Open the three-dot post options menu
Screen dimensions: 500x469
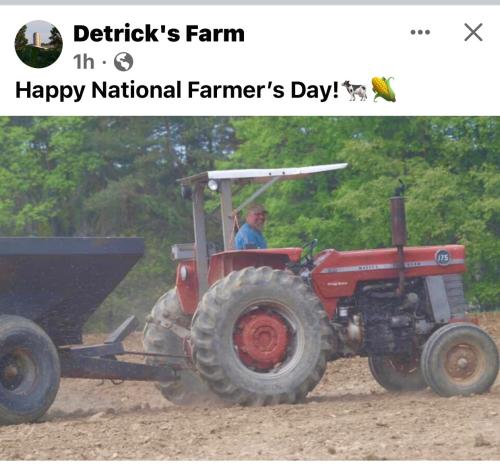tap(420, 32)
